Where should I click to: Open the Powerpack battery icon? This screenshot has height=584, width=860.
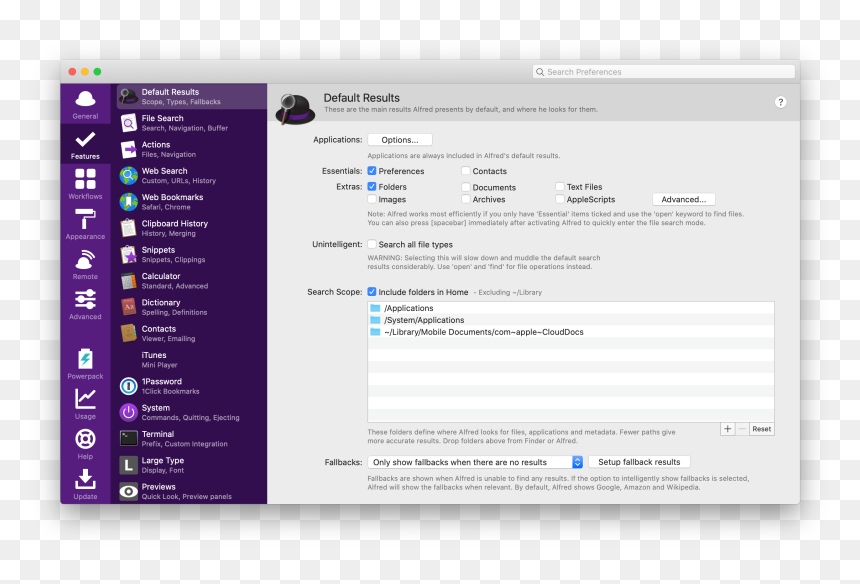coord(85,359)
